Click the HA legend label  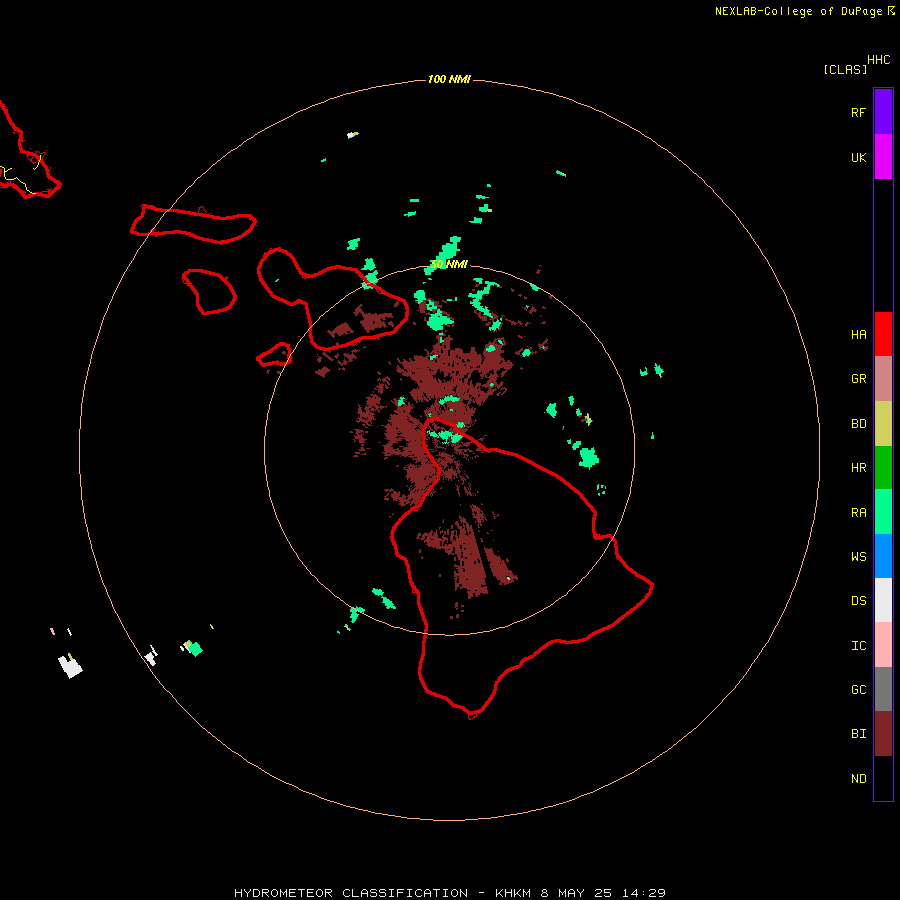coord(858,334)
